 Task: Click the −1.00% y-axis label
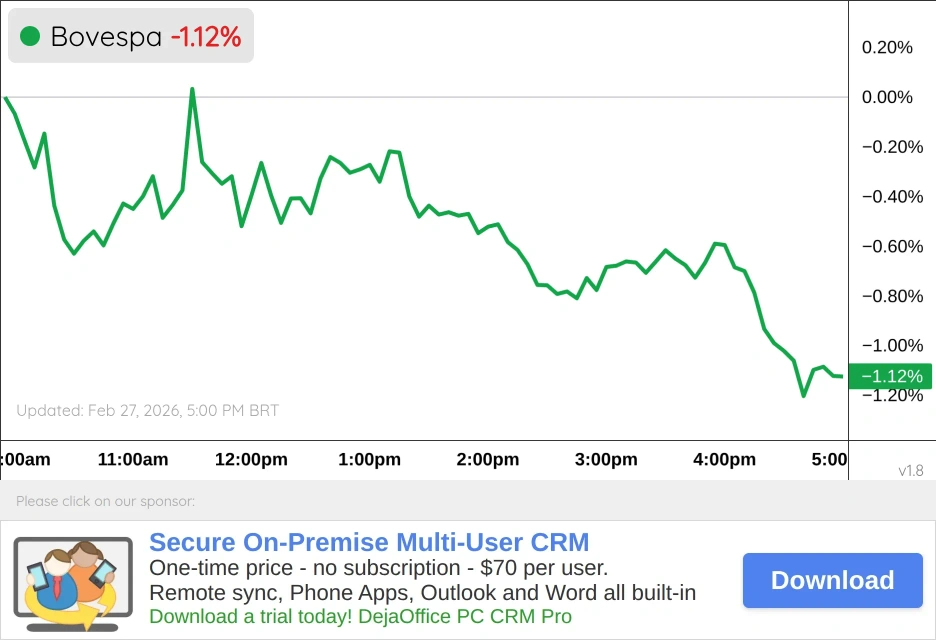coord(887,346)
